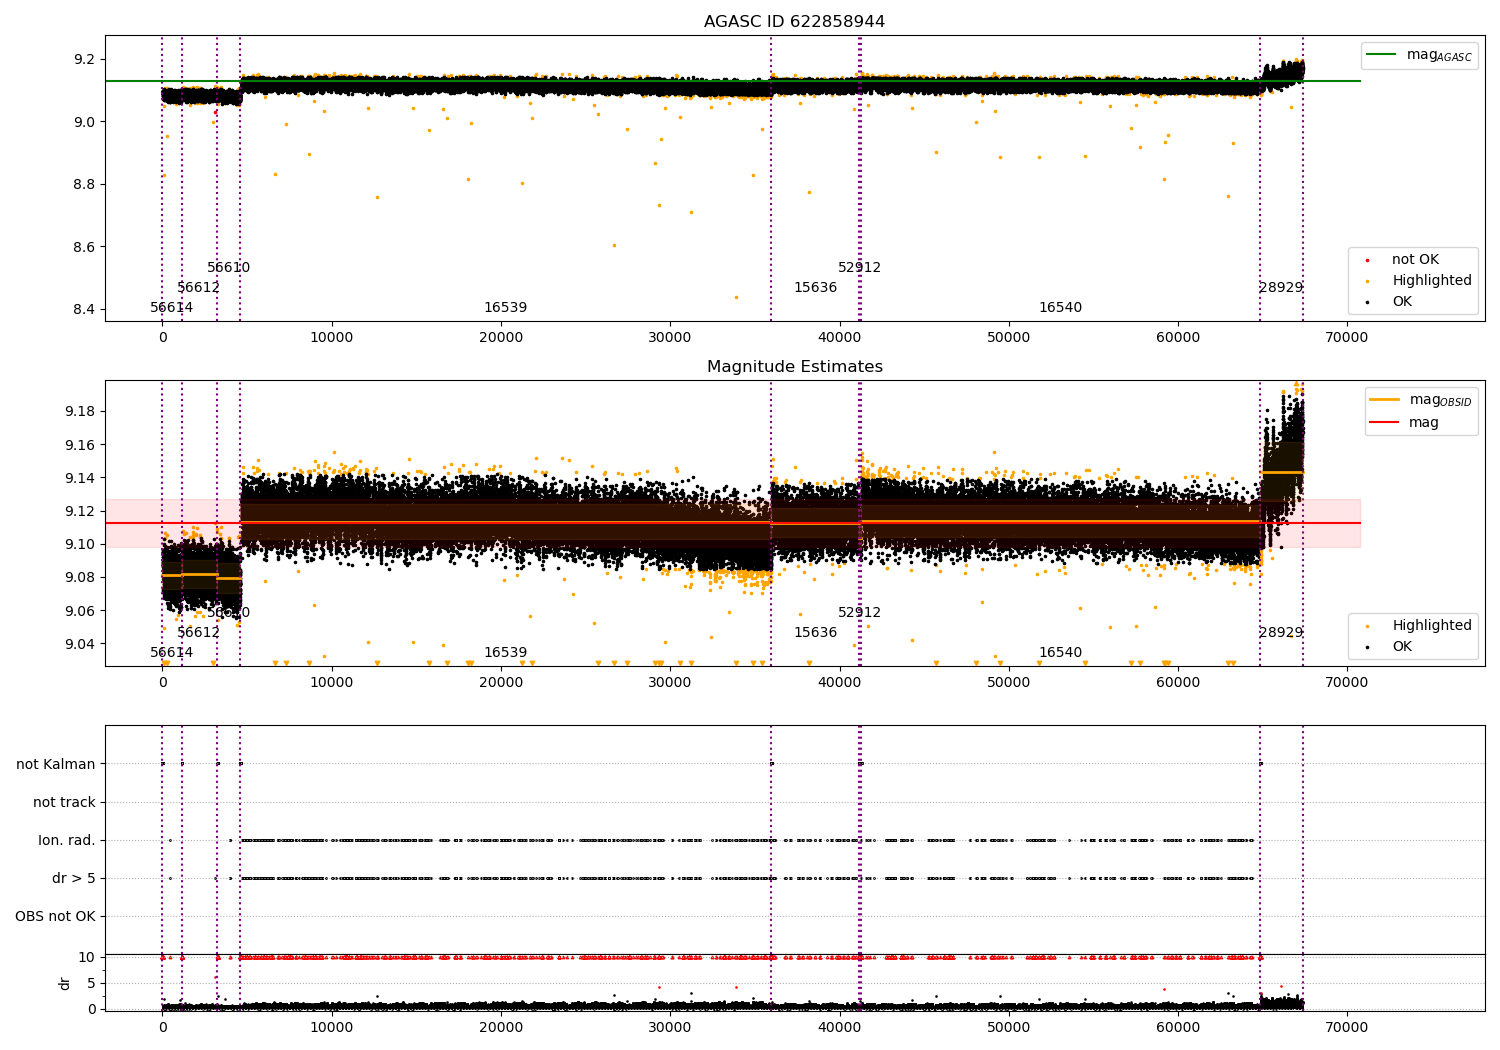1500x1050 pixels.
Task: Click "Highlighted" legend entry in AGASC ID plot
Action: (x=1419, y=281)
